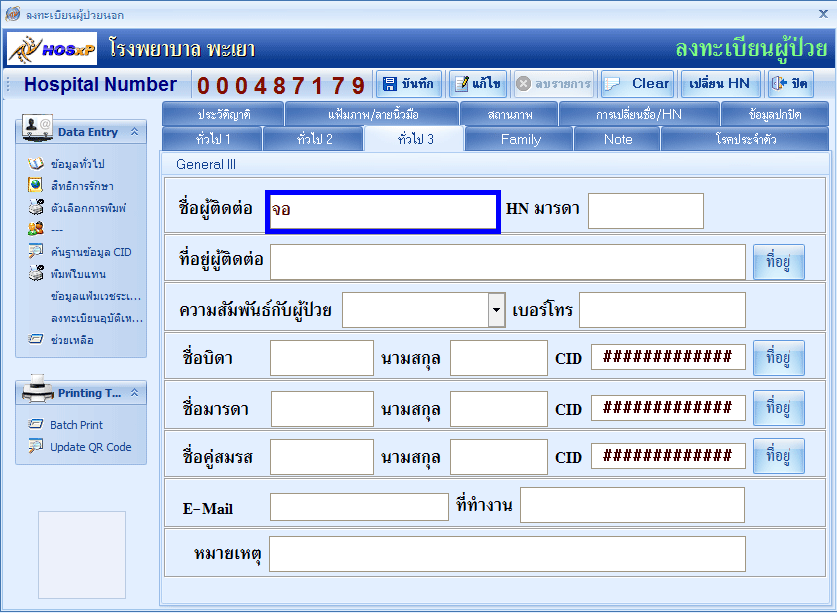This screenshot has width=837, height=613.
Task: Click the นามสกุล field in ชื่อคู่สมรส row
Action: (x=499, y=457)
